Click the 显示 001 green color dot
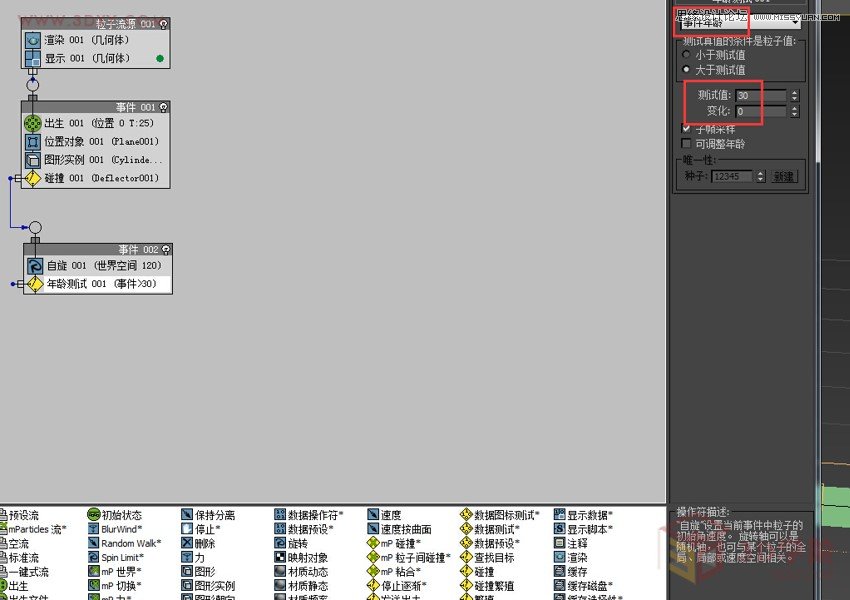This screenshot has width=850, height=600. 159,59
